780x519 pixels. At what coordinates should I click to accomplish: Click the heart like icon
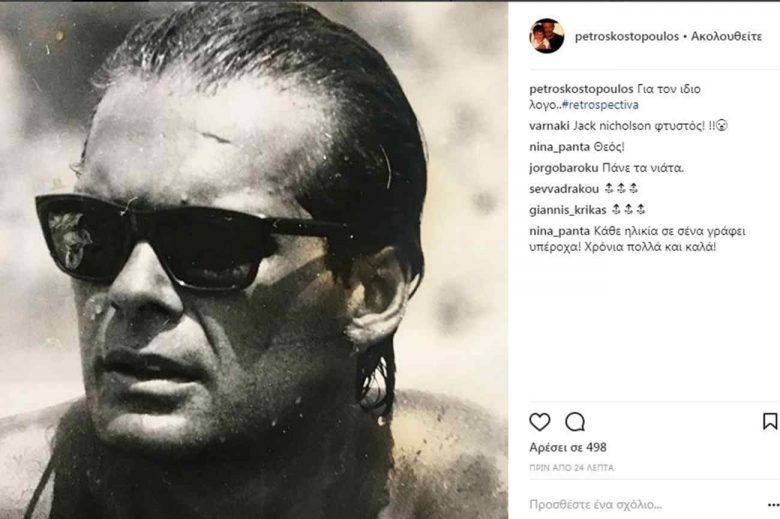[x=540, y=421]
